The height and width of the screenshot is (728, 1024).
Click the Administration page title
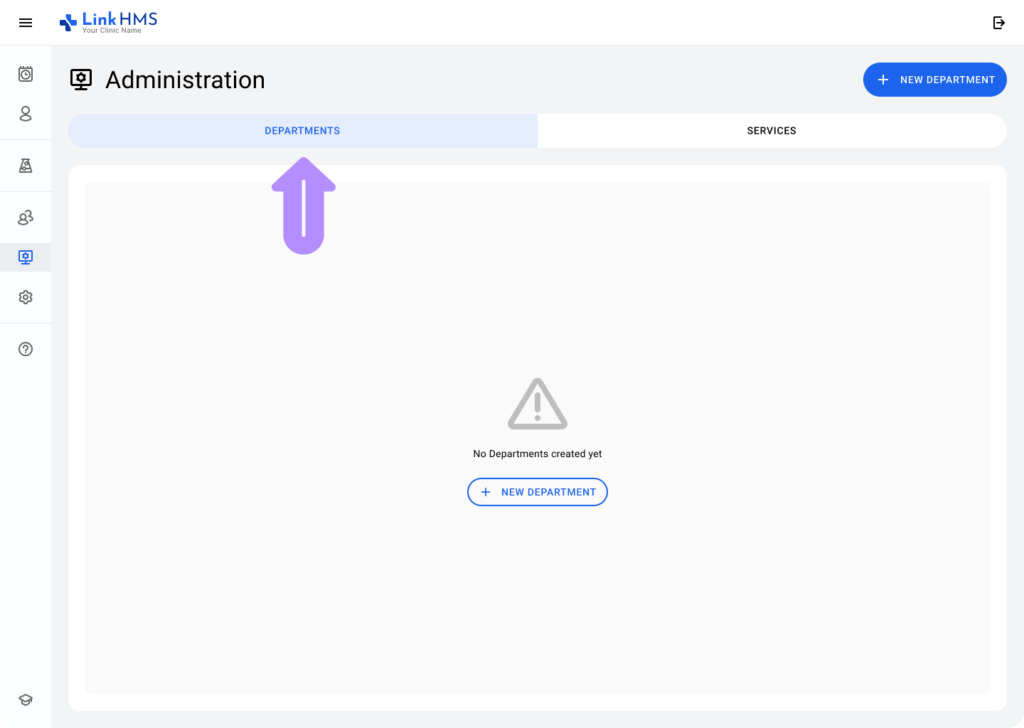click(x=185, y=80)
